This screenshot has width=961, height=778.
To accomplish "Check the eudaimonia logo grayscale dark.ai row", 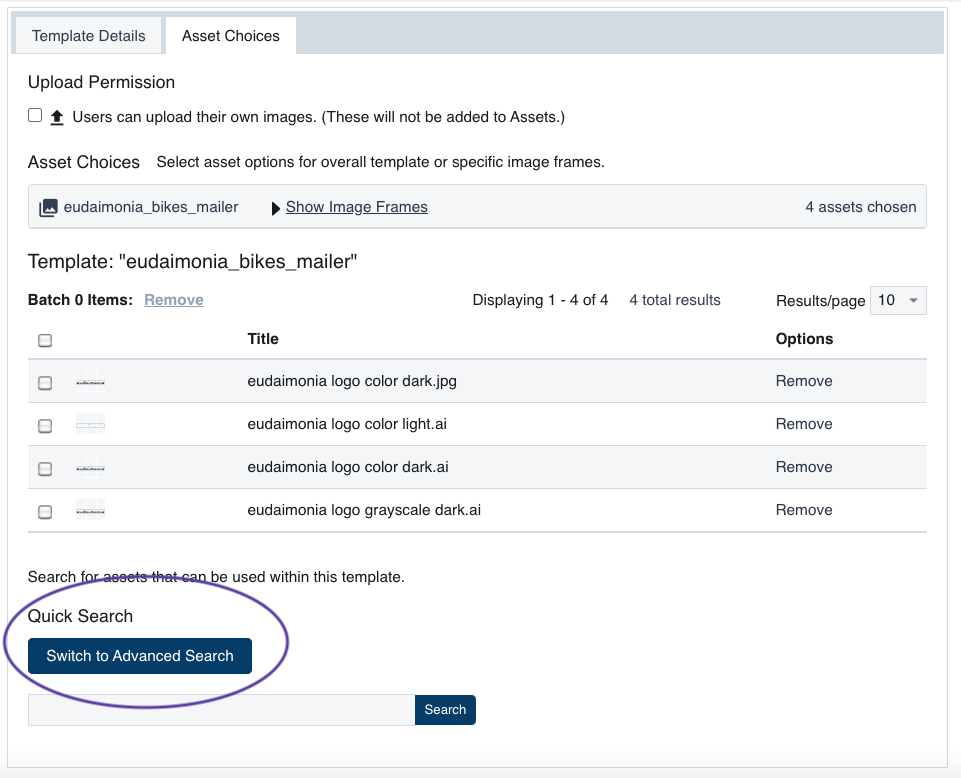I will coord(45,512).
